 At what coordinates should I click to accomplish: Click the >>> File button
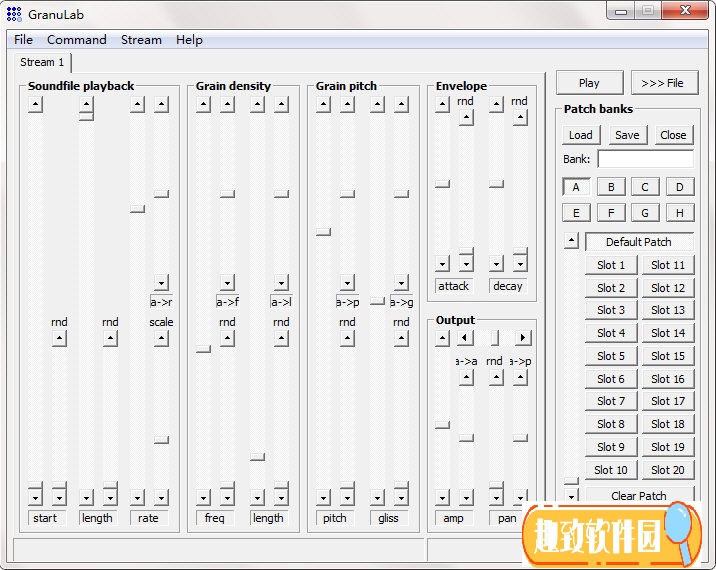pos(663,83)
